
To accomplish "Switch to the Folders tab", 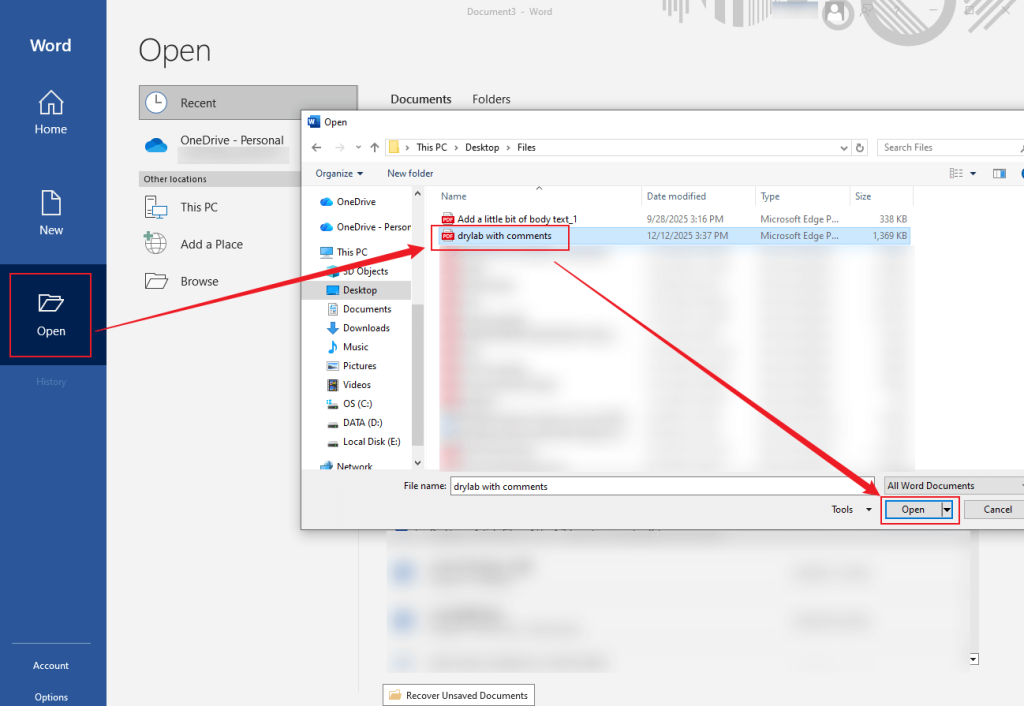I will click(x=490, y=99).
